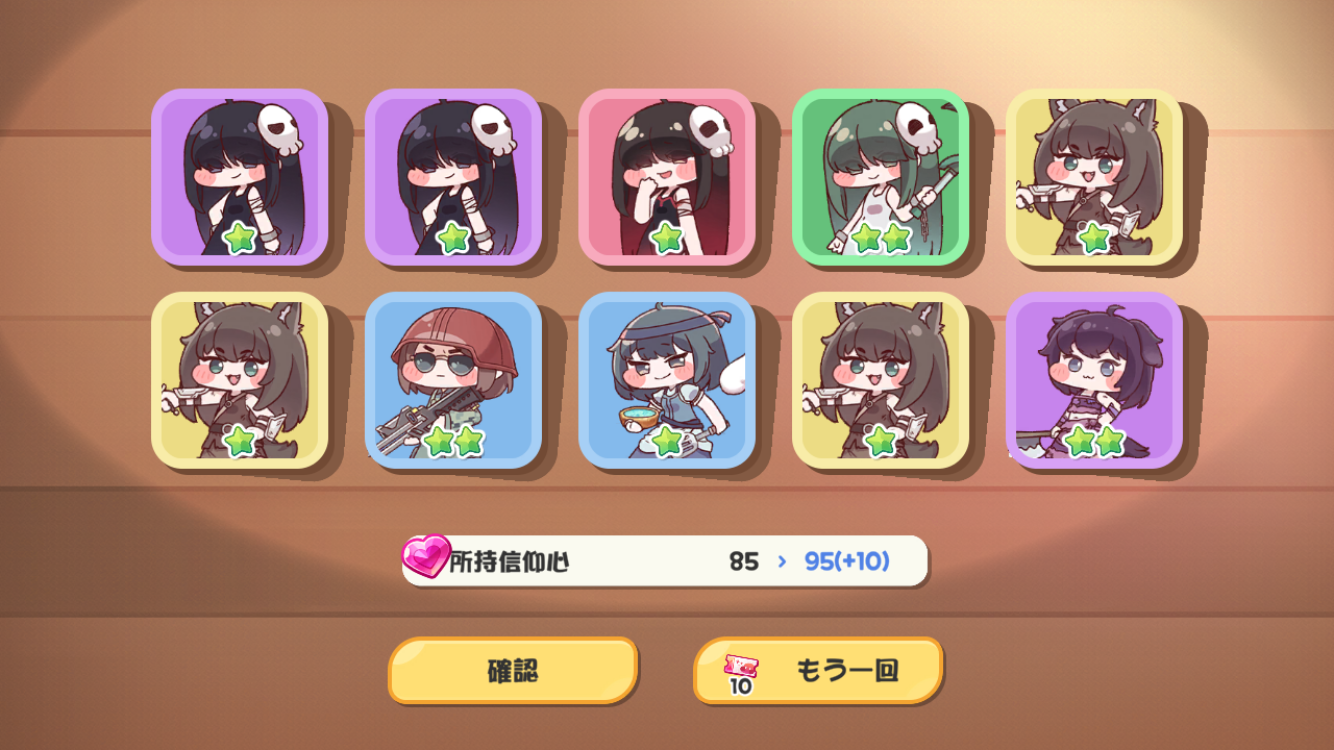This screenshot has height=750, width=1334.
Task: Select the first yellow wolf girl card in the bottom row
Action: [x=240, y=380]
